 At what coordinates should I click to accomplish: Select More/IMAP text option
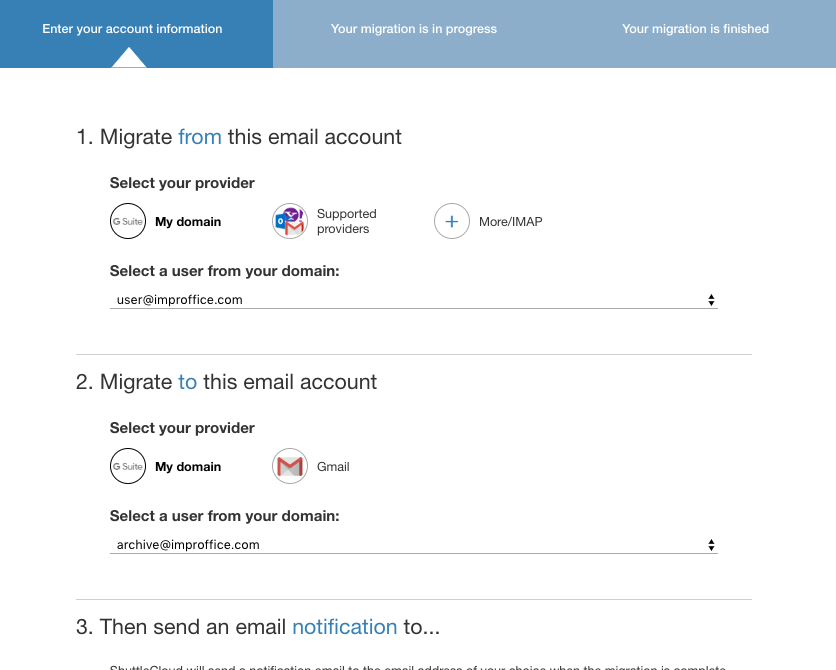point(510,222)
